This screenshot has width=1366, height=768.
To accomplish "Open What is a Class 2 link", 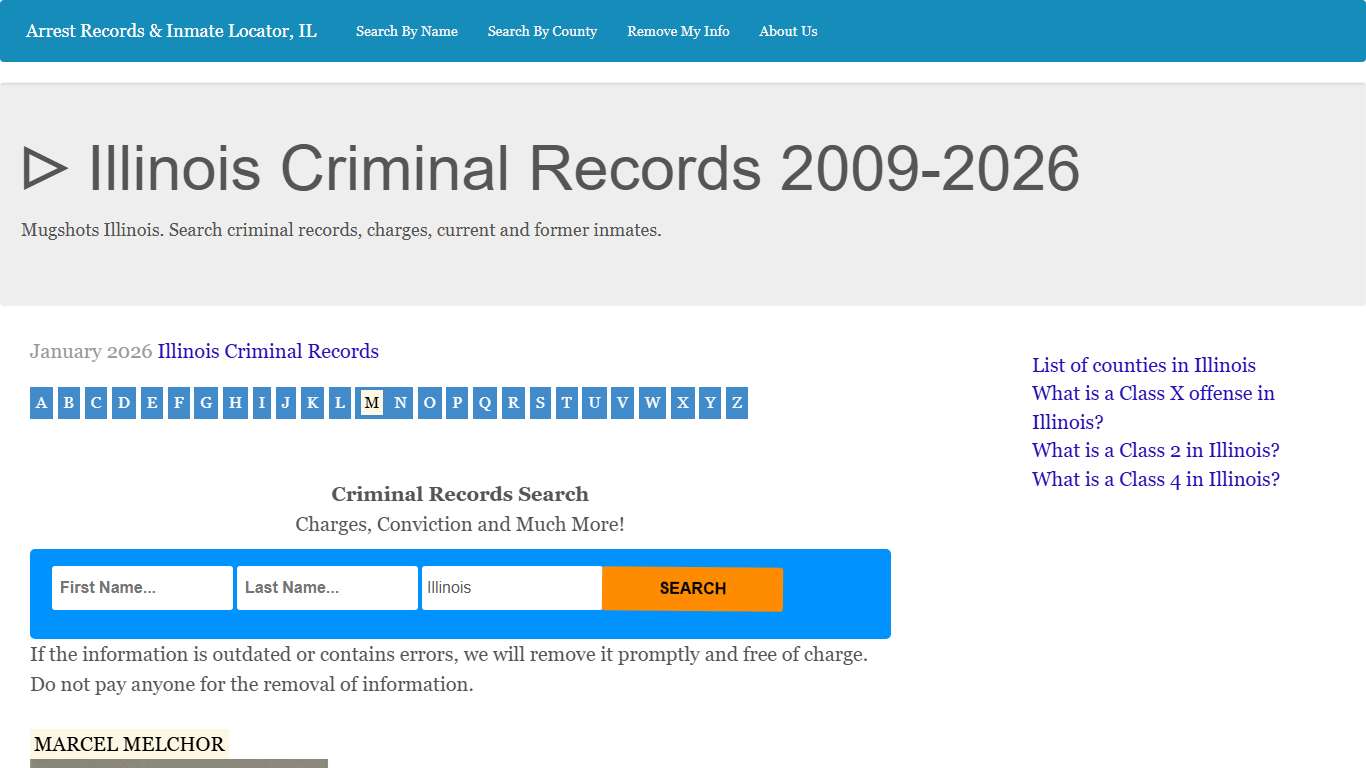I will [x=1155, y=450].
